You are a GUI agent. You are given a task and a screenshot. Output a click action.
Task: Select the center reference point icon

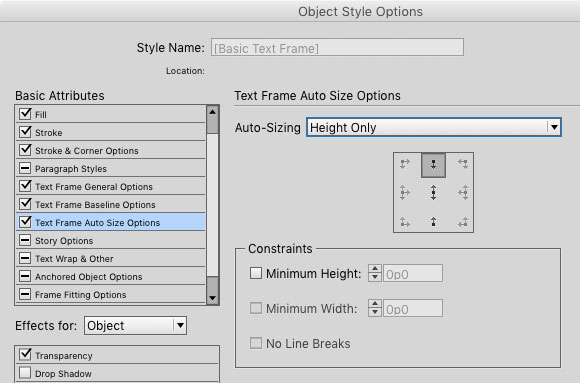coord(433,192)
